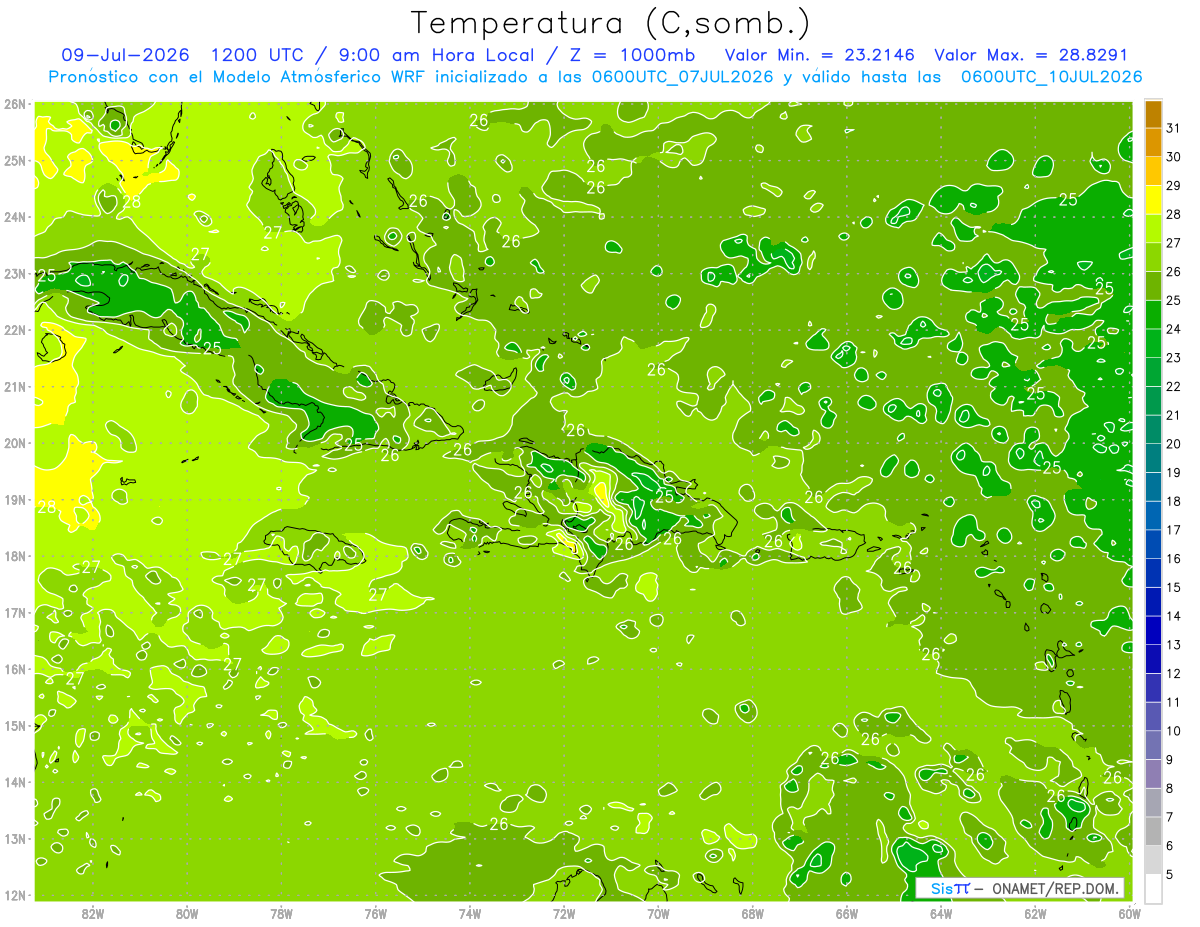Viewport: 1200px width, 927px height.
Task: Click the longitude axis label 66W
Action: pyautogui.click(x=846, y=912)
